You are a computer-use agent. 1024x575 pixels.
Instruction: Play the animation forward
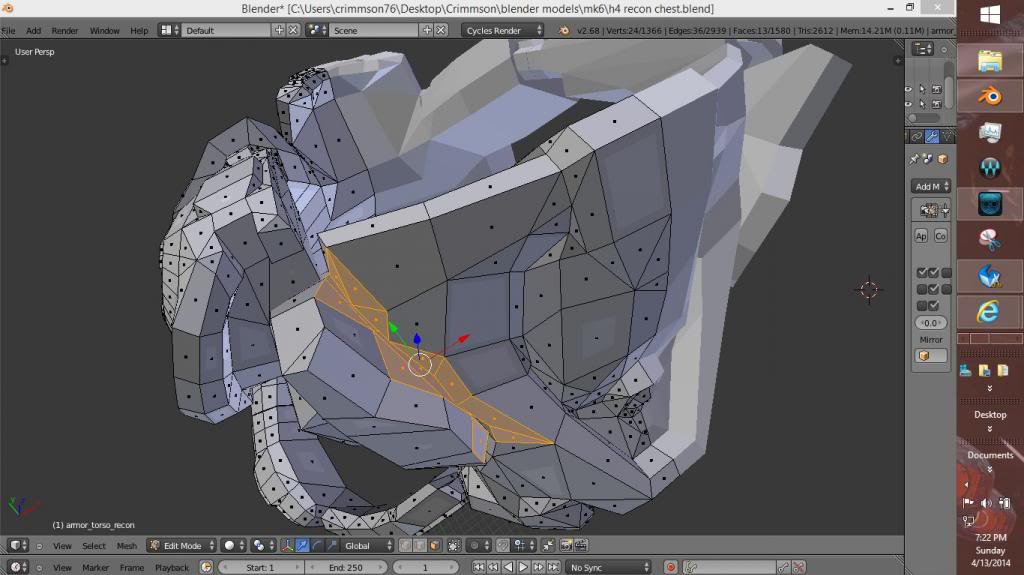pyautogui.click(x=523, y=567)
